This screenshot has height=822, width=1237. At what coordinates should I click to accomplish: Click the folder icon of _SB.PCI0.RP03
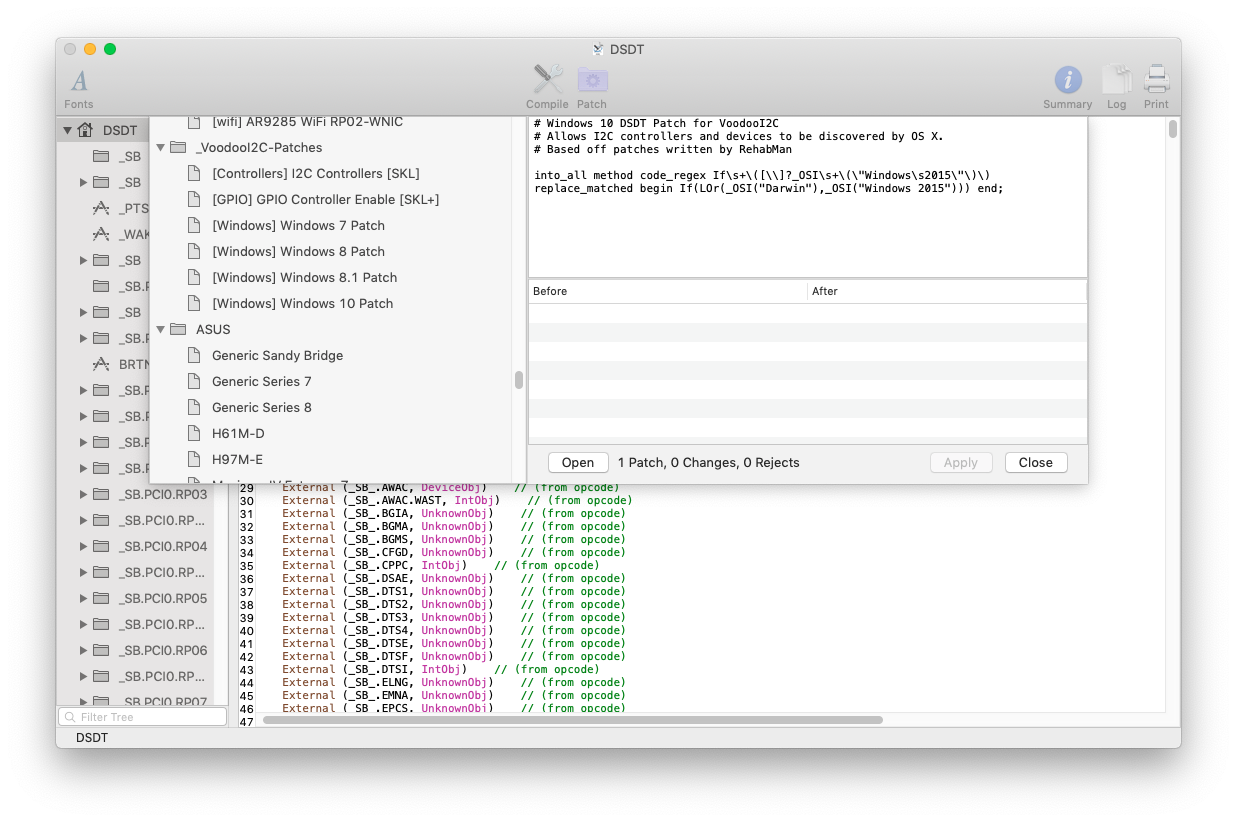(x=101, y=494)
